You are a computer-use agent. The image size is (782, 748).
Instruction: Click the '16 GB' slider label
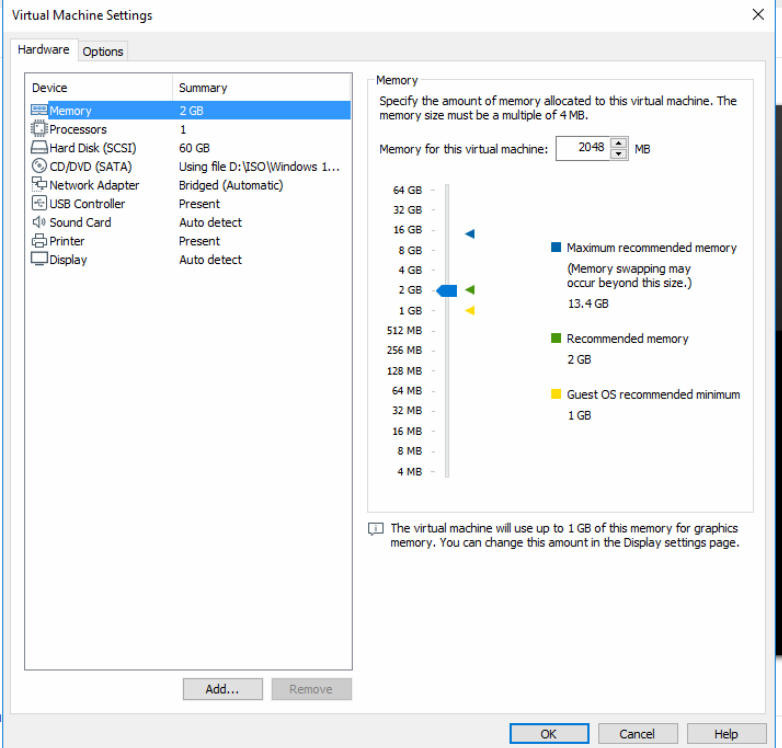pos(407,230)
